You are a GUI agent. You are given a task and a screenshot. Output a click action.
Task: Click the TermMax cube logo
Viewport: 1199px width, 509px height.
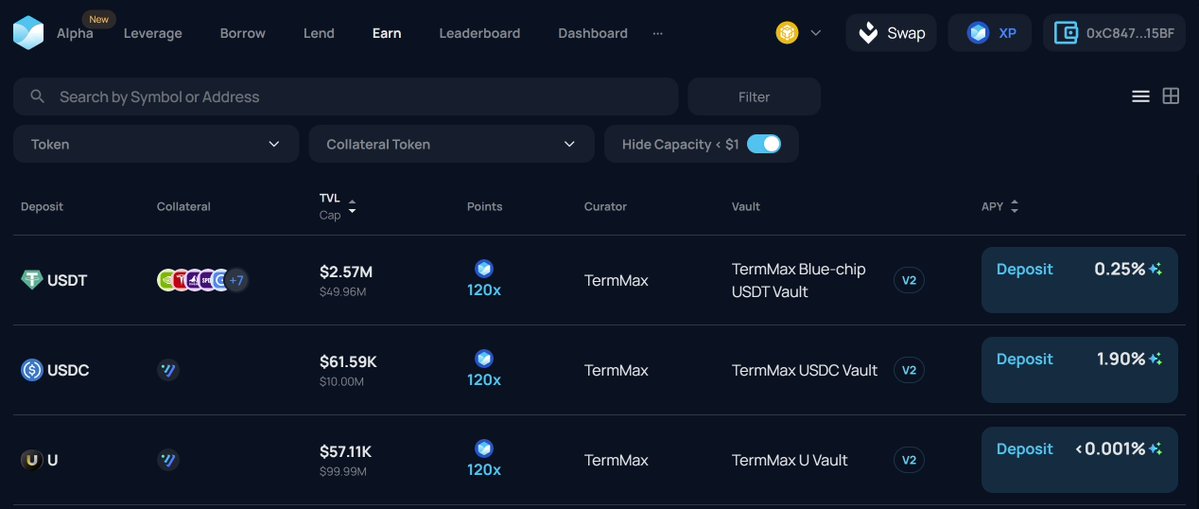pyautogui.click(x=28, y=33)
